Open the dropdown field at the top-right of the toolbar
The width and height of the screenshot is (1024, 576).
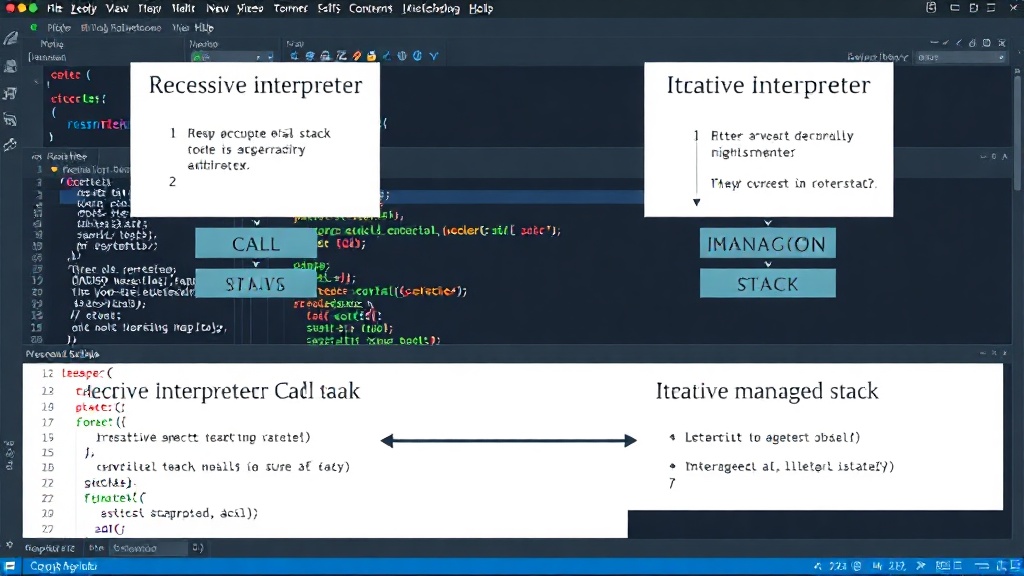click(x=960, y=57)
